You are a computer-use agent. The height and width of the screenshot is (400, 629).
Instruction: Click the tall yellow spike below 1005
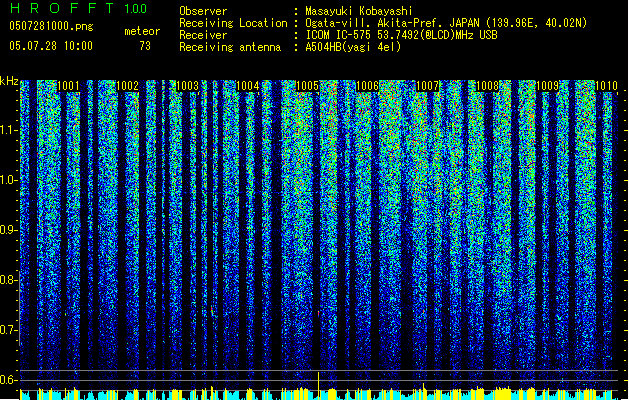(x=319, y=385)
